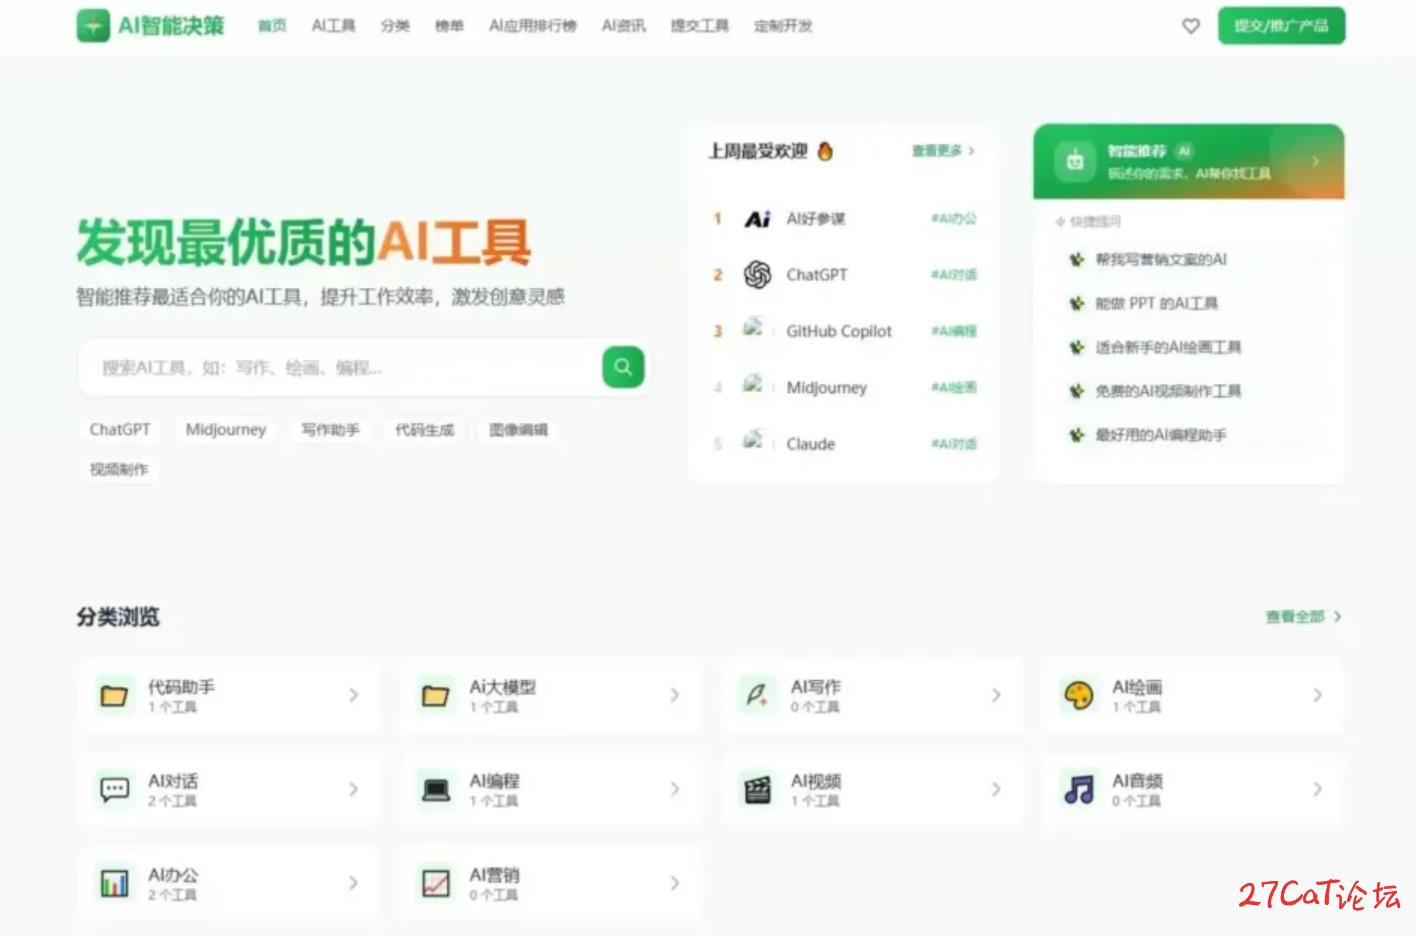Image resolution: width=1416 pixels, height=936 pixels.
Task: Open the AI视频 clapperboard icon
Action: pos(757,789)
